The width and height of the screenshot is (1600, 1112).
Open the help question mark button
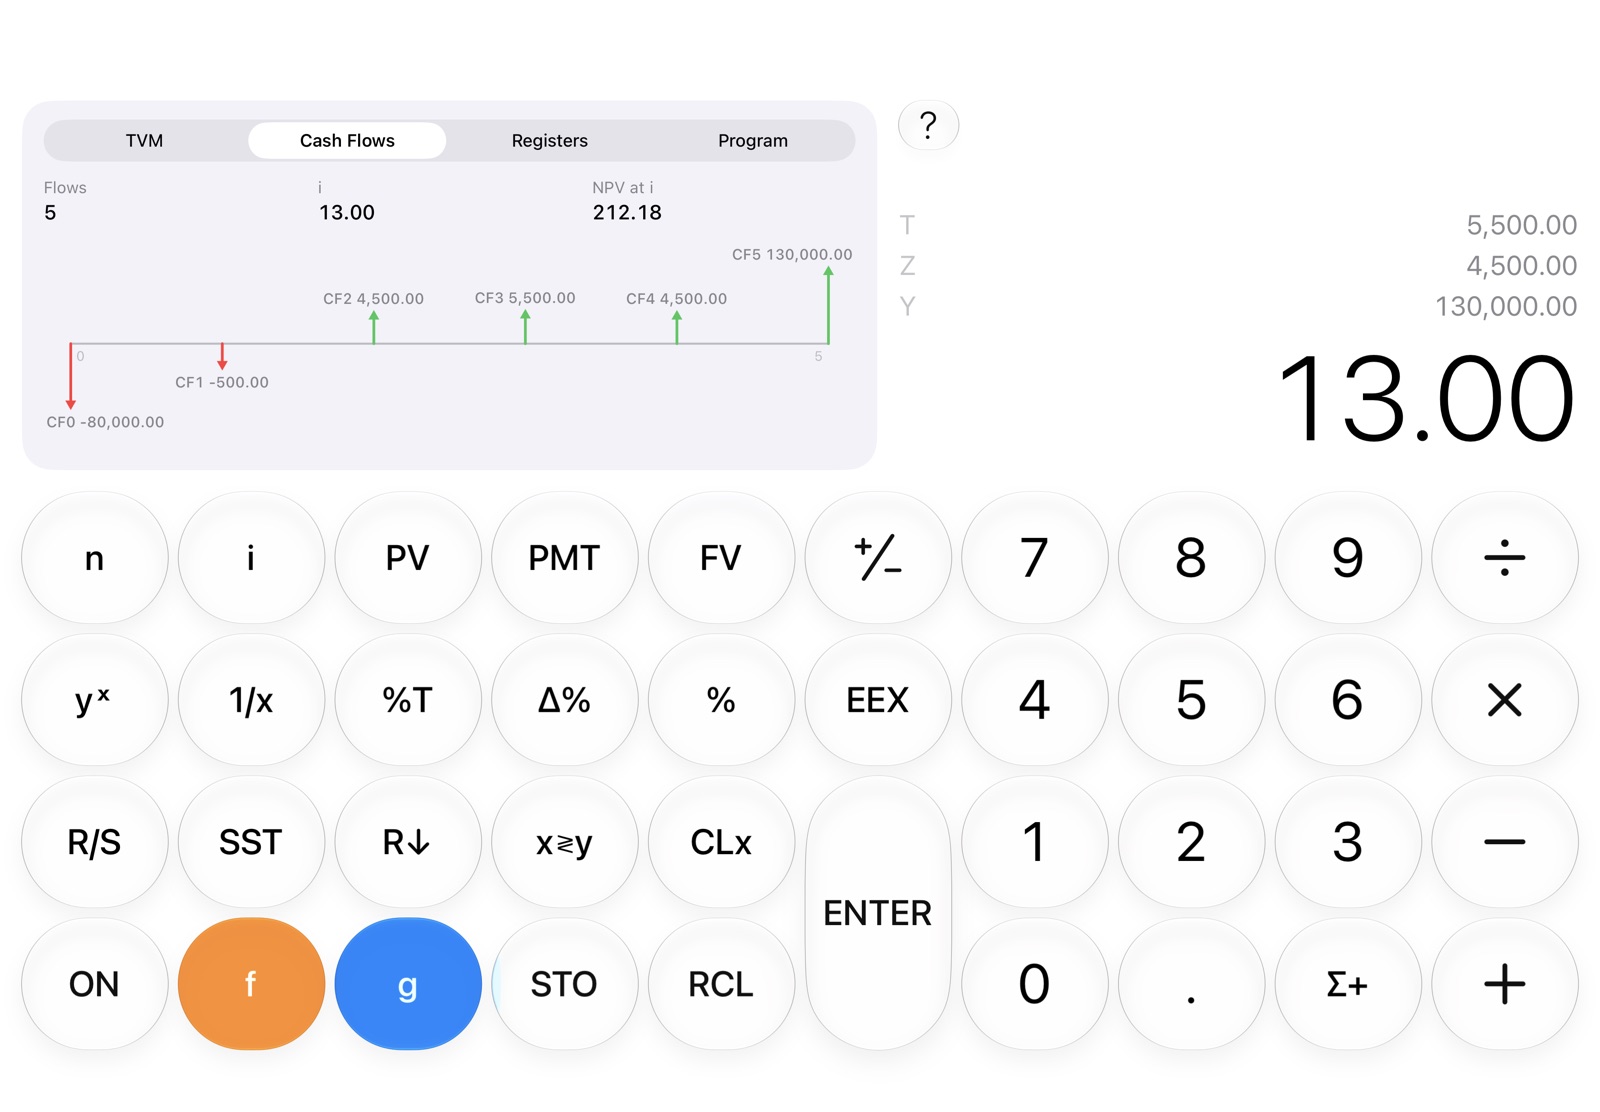928,125
